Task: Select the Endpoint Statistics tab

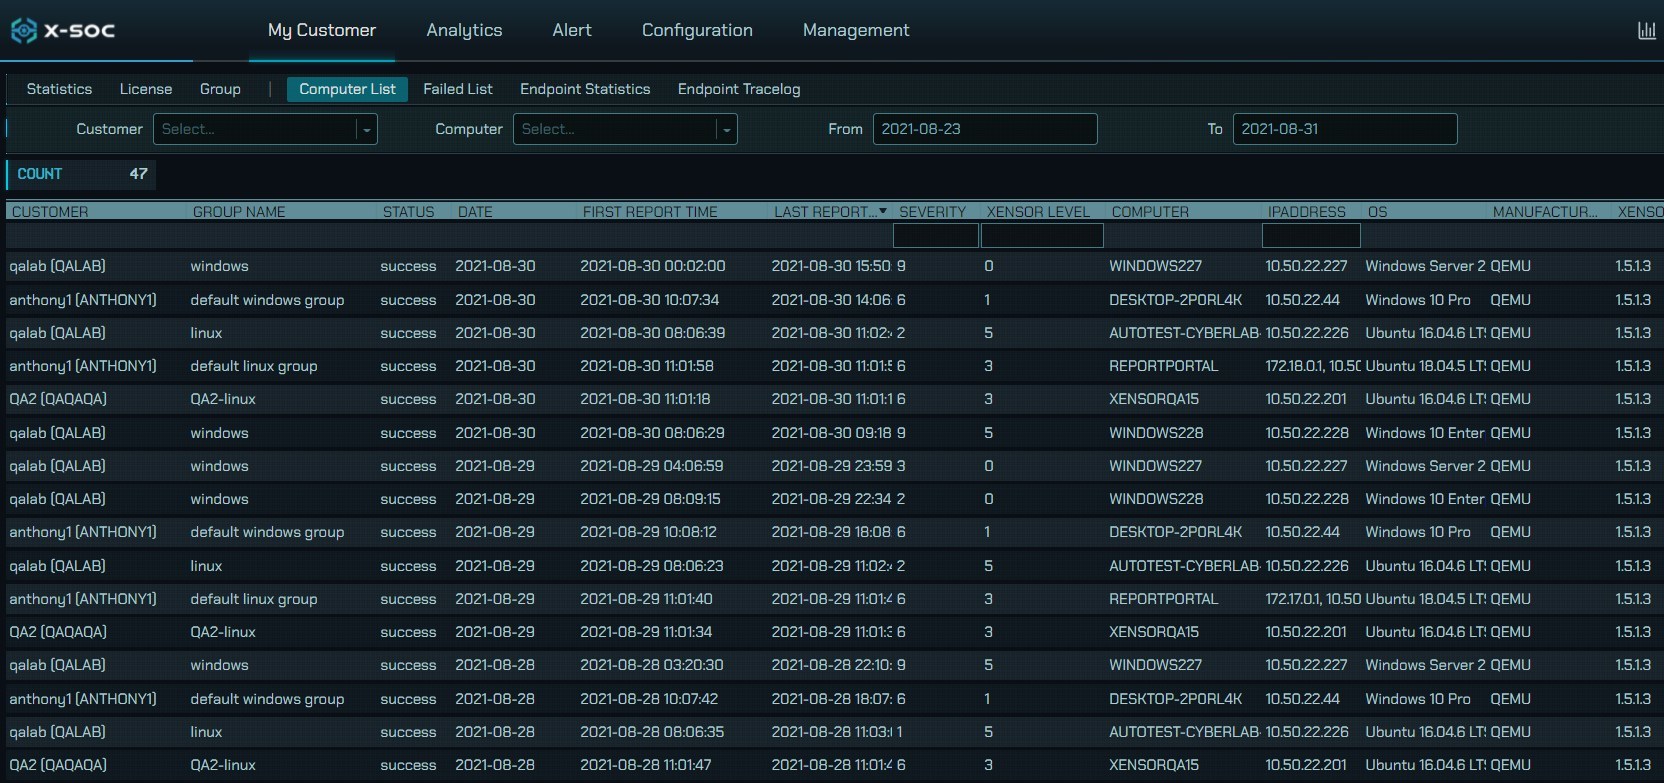Action: click(585, 89)
